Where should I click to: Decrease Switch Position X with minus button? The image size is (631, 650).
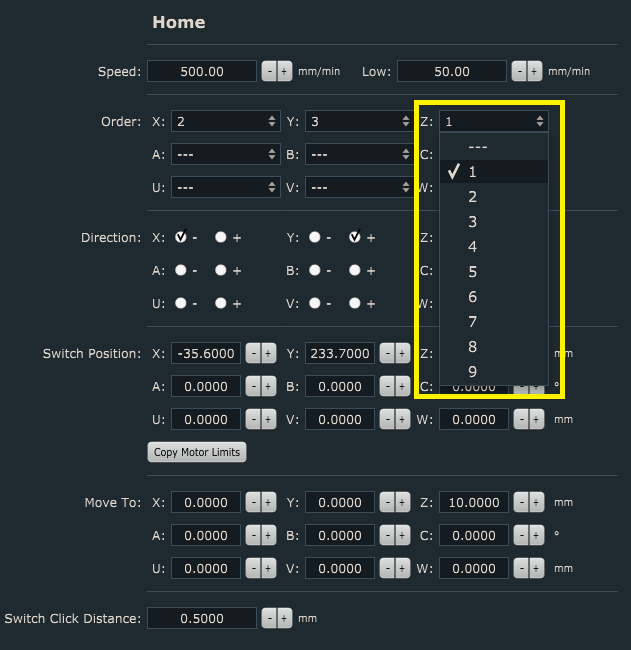pyautogui.click(x=254, y=353)
